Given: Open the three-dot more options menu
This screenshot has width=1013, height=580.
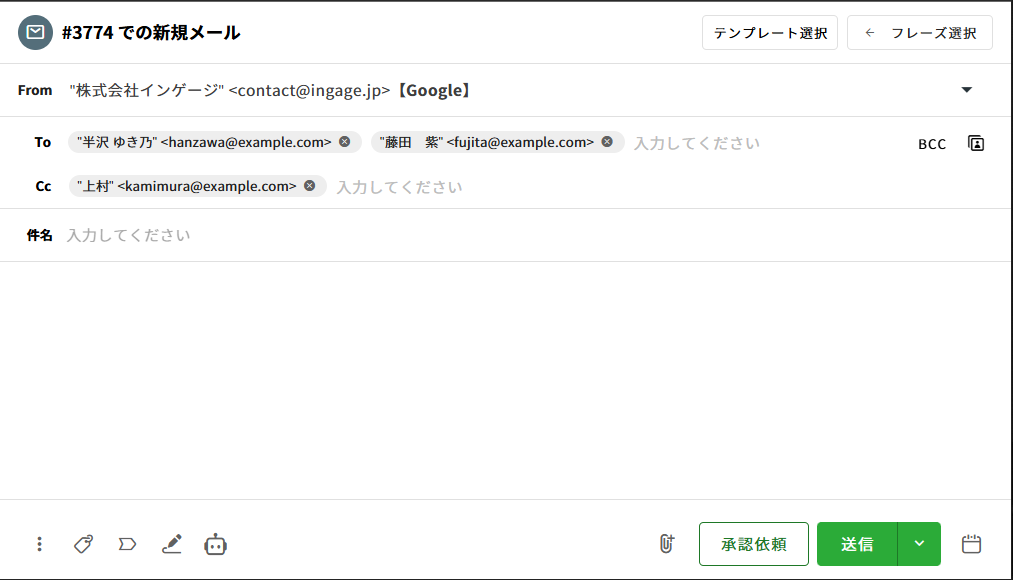Looking at the screenshot, I should click(39, 544).
